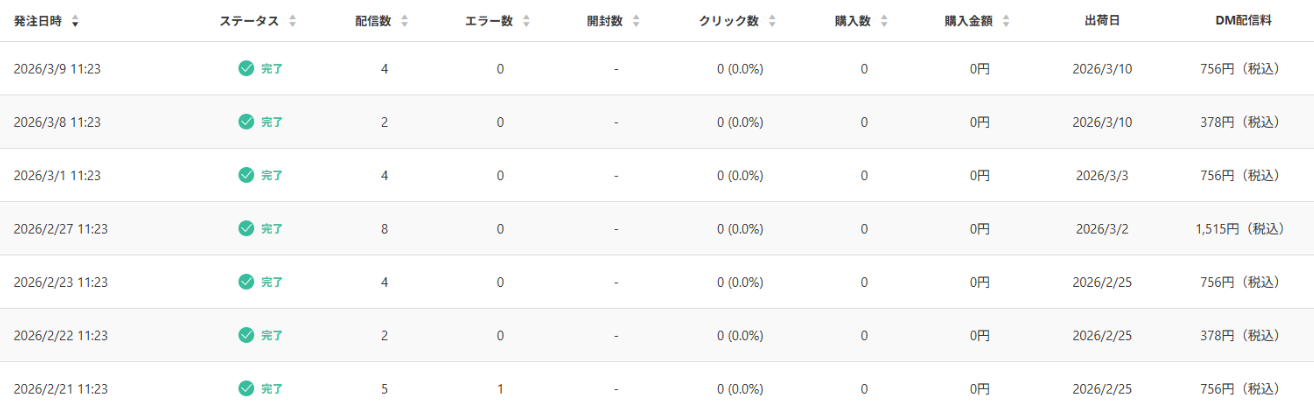This screenshot has width=1314, height=412.
Task: Sort by ステータス column arrow
Action: pyautogui.click(x=292, y=21)
